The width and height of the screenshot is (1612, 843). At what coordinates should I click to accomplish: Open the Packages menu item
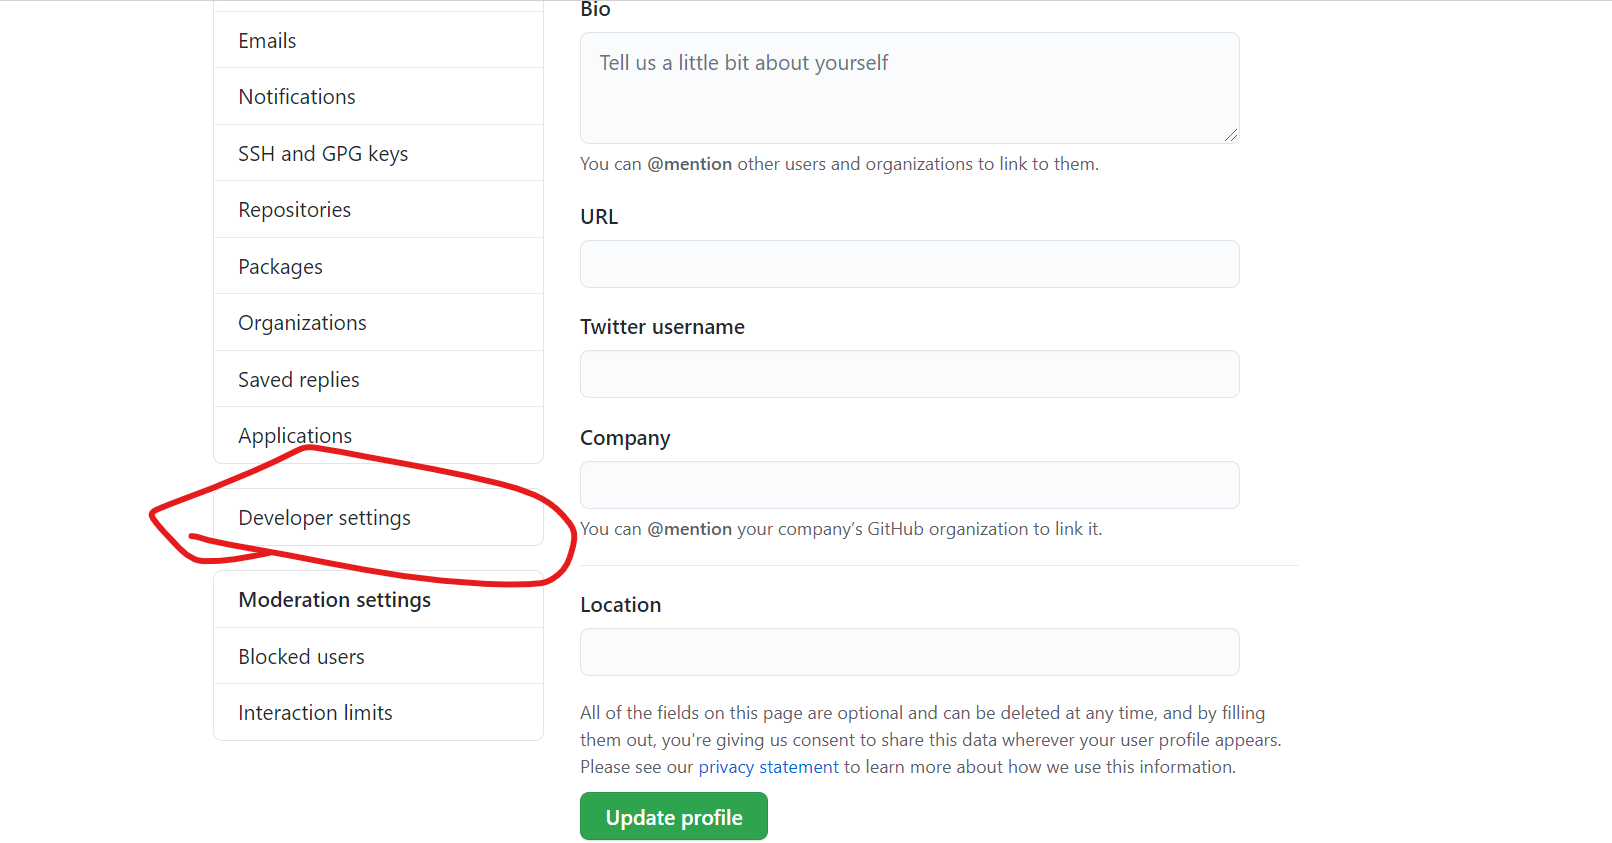378,266
